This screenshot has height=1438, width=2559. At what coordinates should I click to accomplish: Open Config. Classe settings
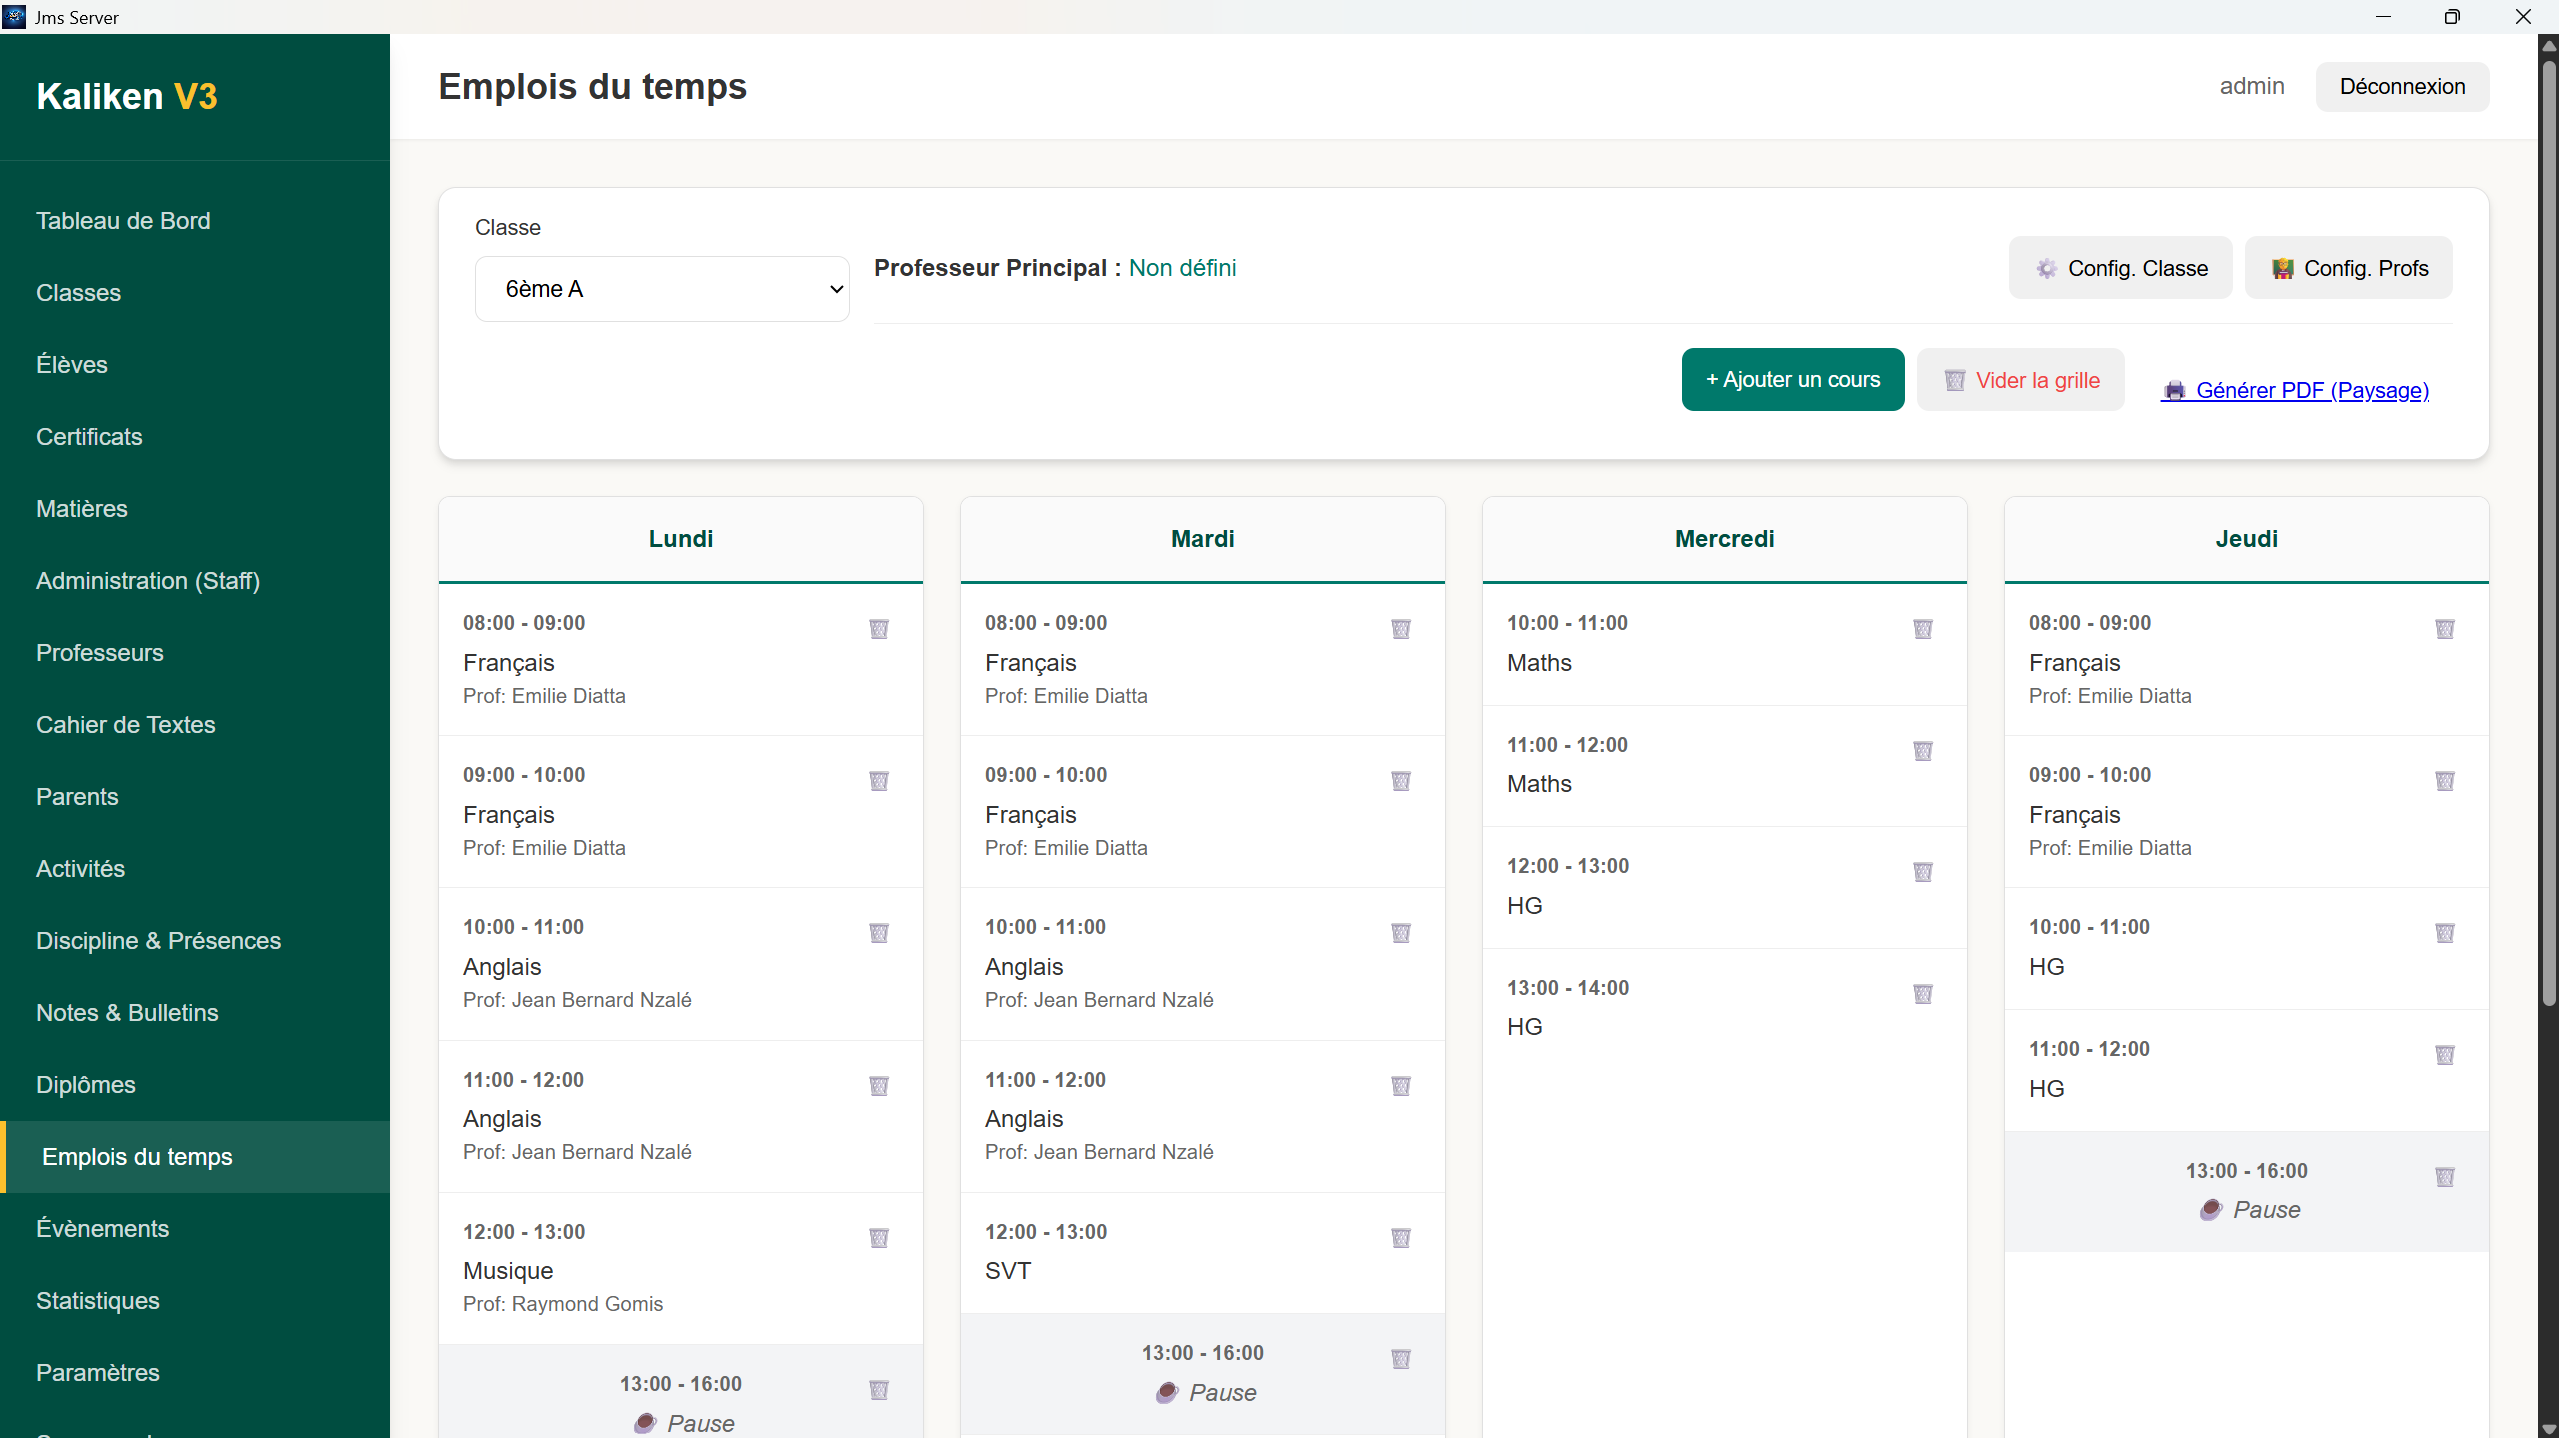click(x=2120, y=268)
